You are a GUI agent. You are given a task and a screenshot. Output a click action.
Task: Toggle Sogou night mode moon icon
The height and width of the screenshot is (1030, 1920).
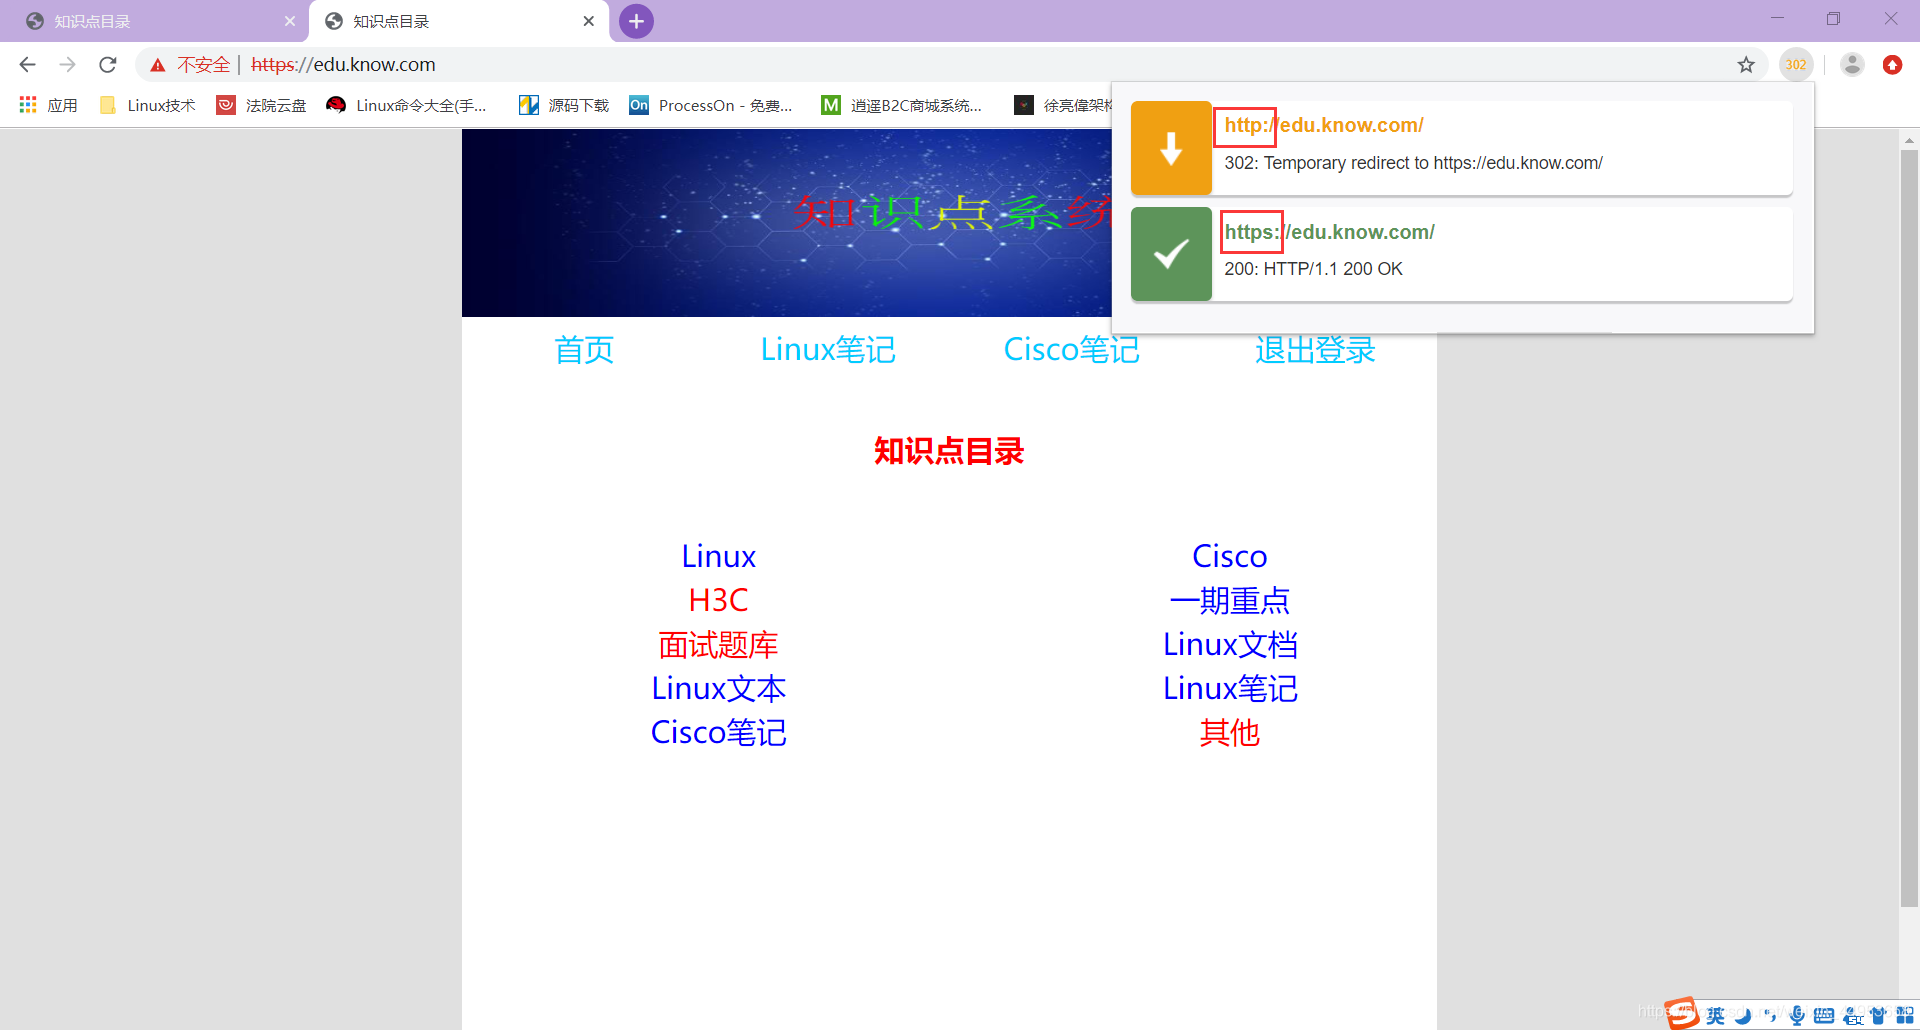(1744, 1013)
